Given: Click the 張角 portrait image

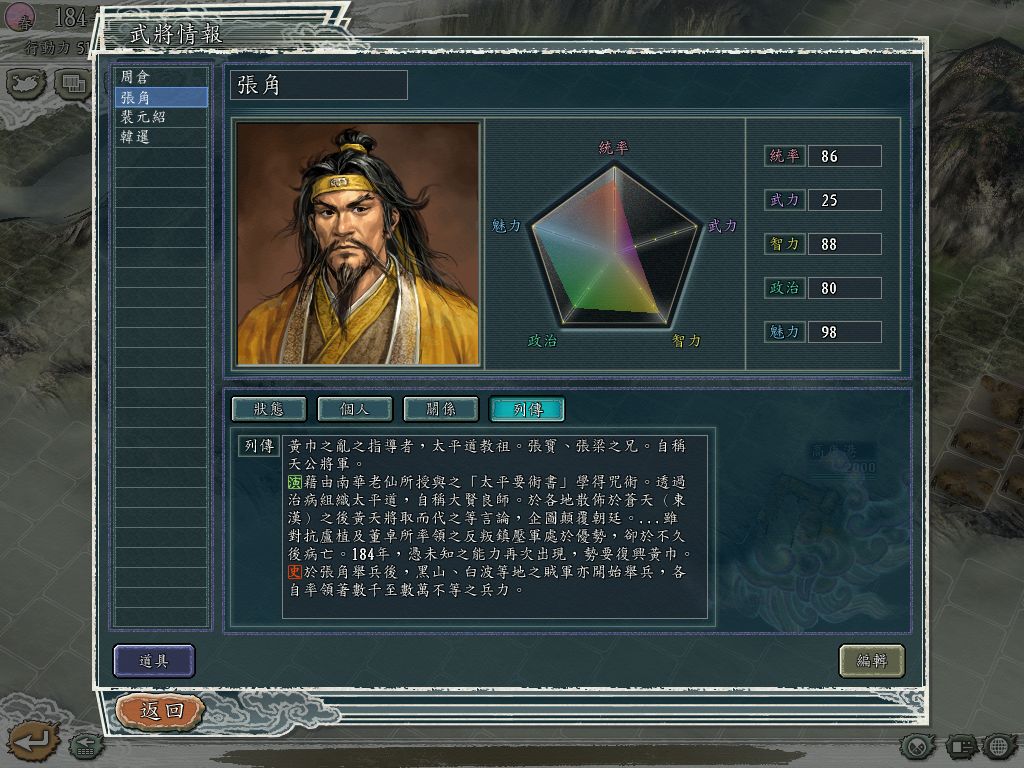Looking at the screenshot, I should tap(357, 243).
